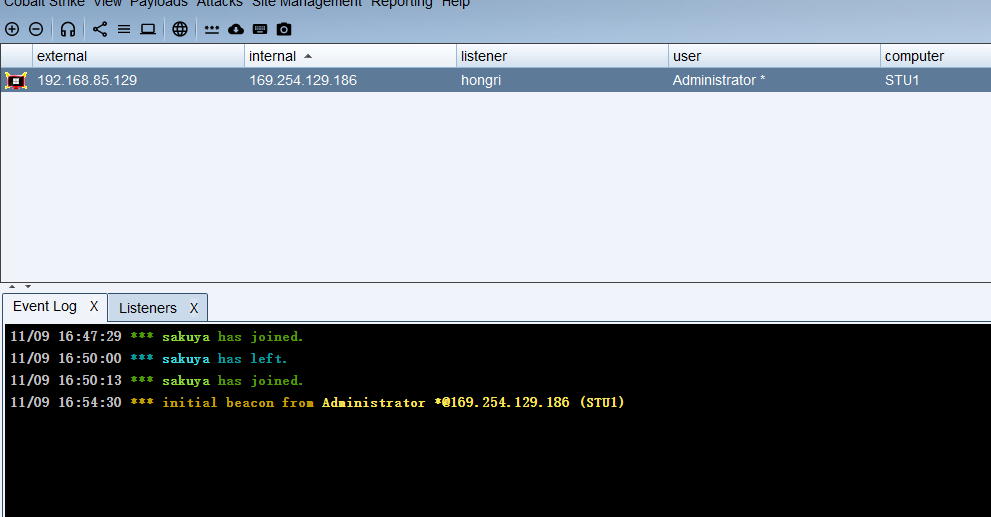Image resolution: width=991 pixels, height=517 pixels.
Task: Close the Listeners tab
Action: point(194,308)
